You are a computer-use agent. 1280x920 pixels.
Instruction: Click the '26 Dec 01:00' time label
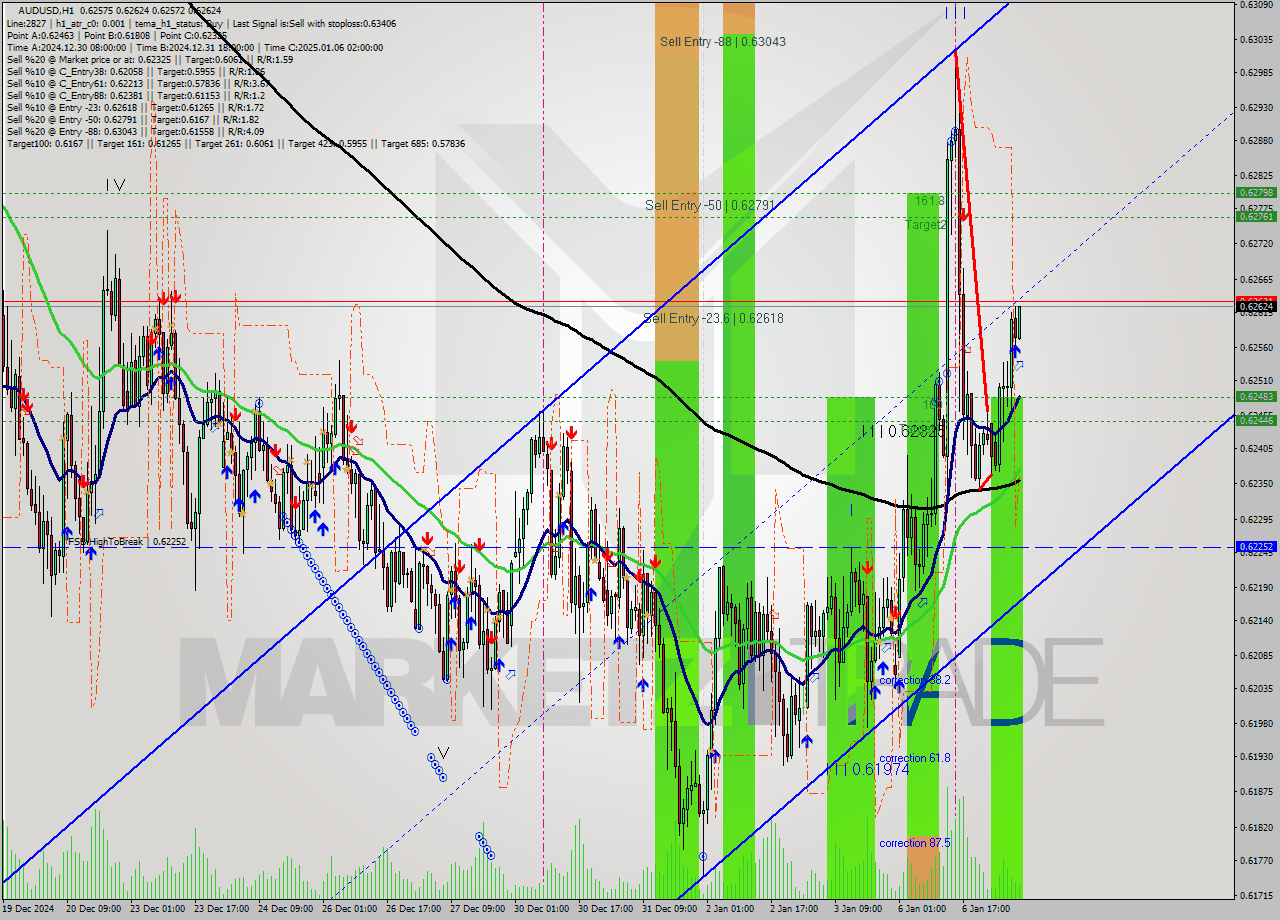[349, 909]
